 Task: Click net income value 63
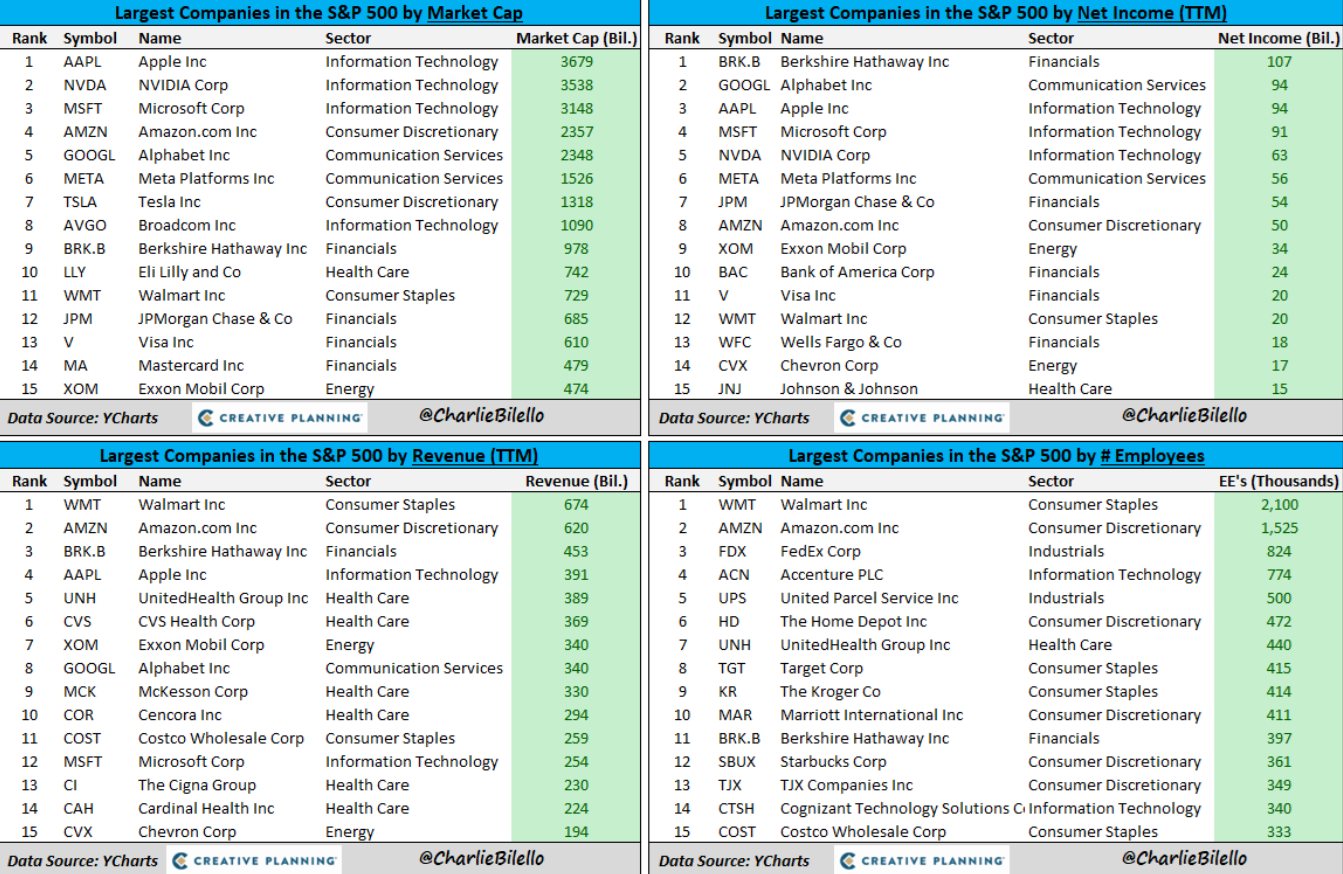point(1279,155)
